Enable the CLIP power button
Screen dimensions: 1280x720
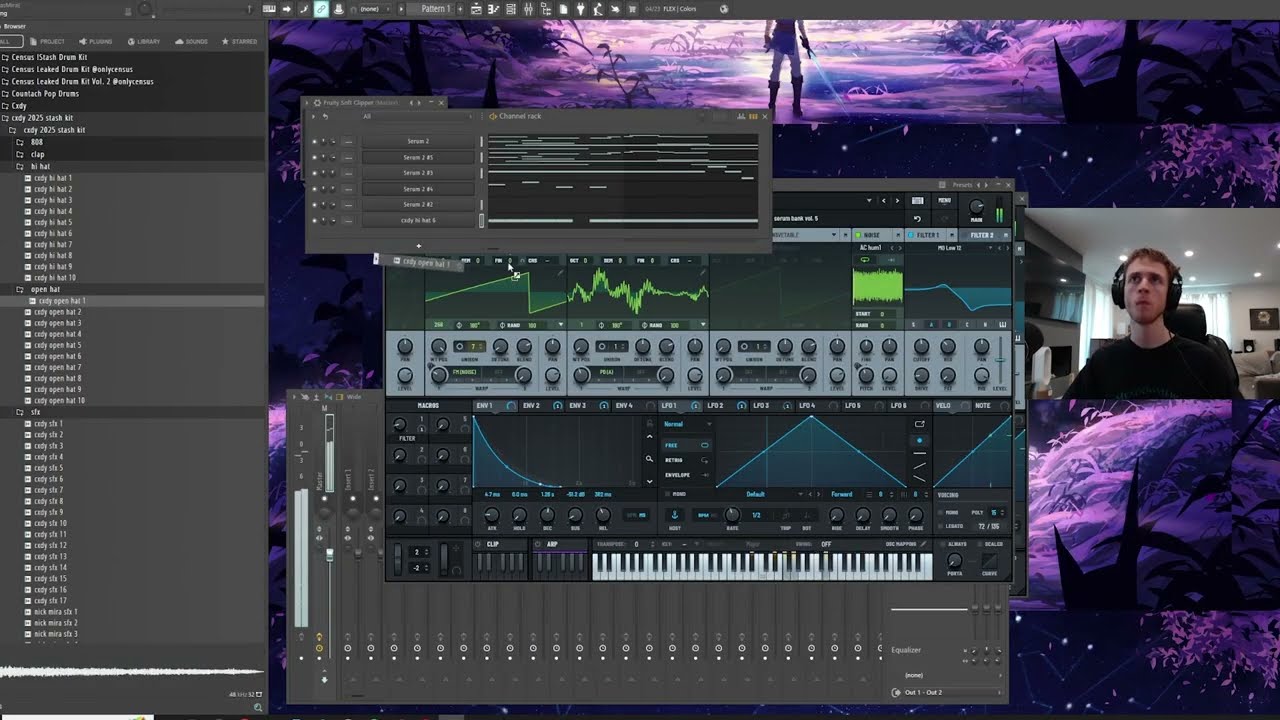click(480, 545)
